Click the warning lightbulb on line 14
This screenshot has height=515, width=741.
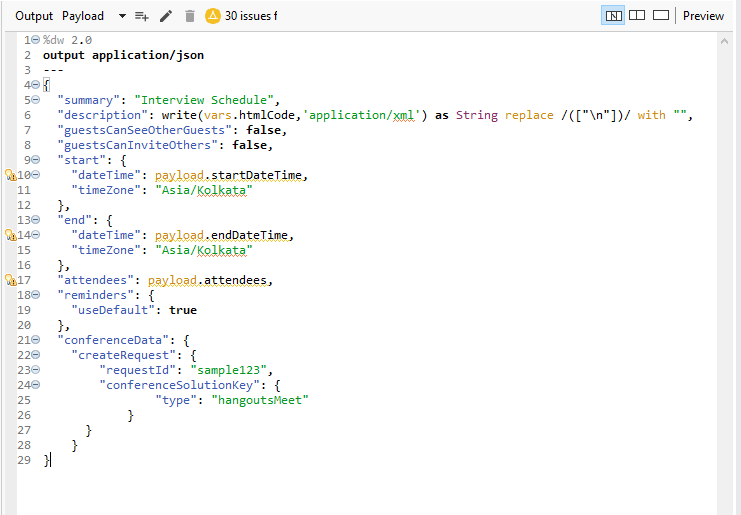[x=11, y=235]
